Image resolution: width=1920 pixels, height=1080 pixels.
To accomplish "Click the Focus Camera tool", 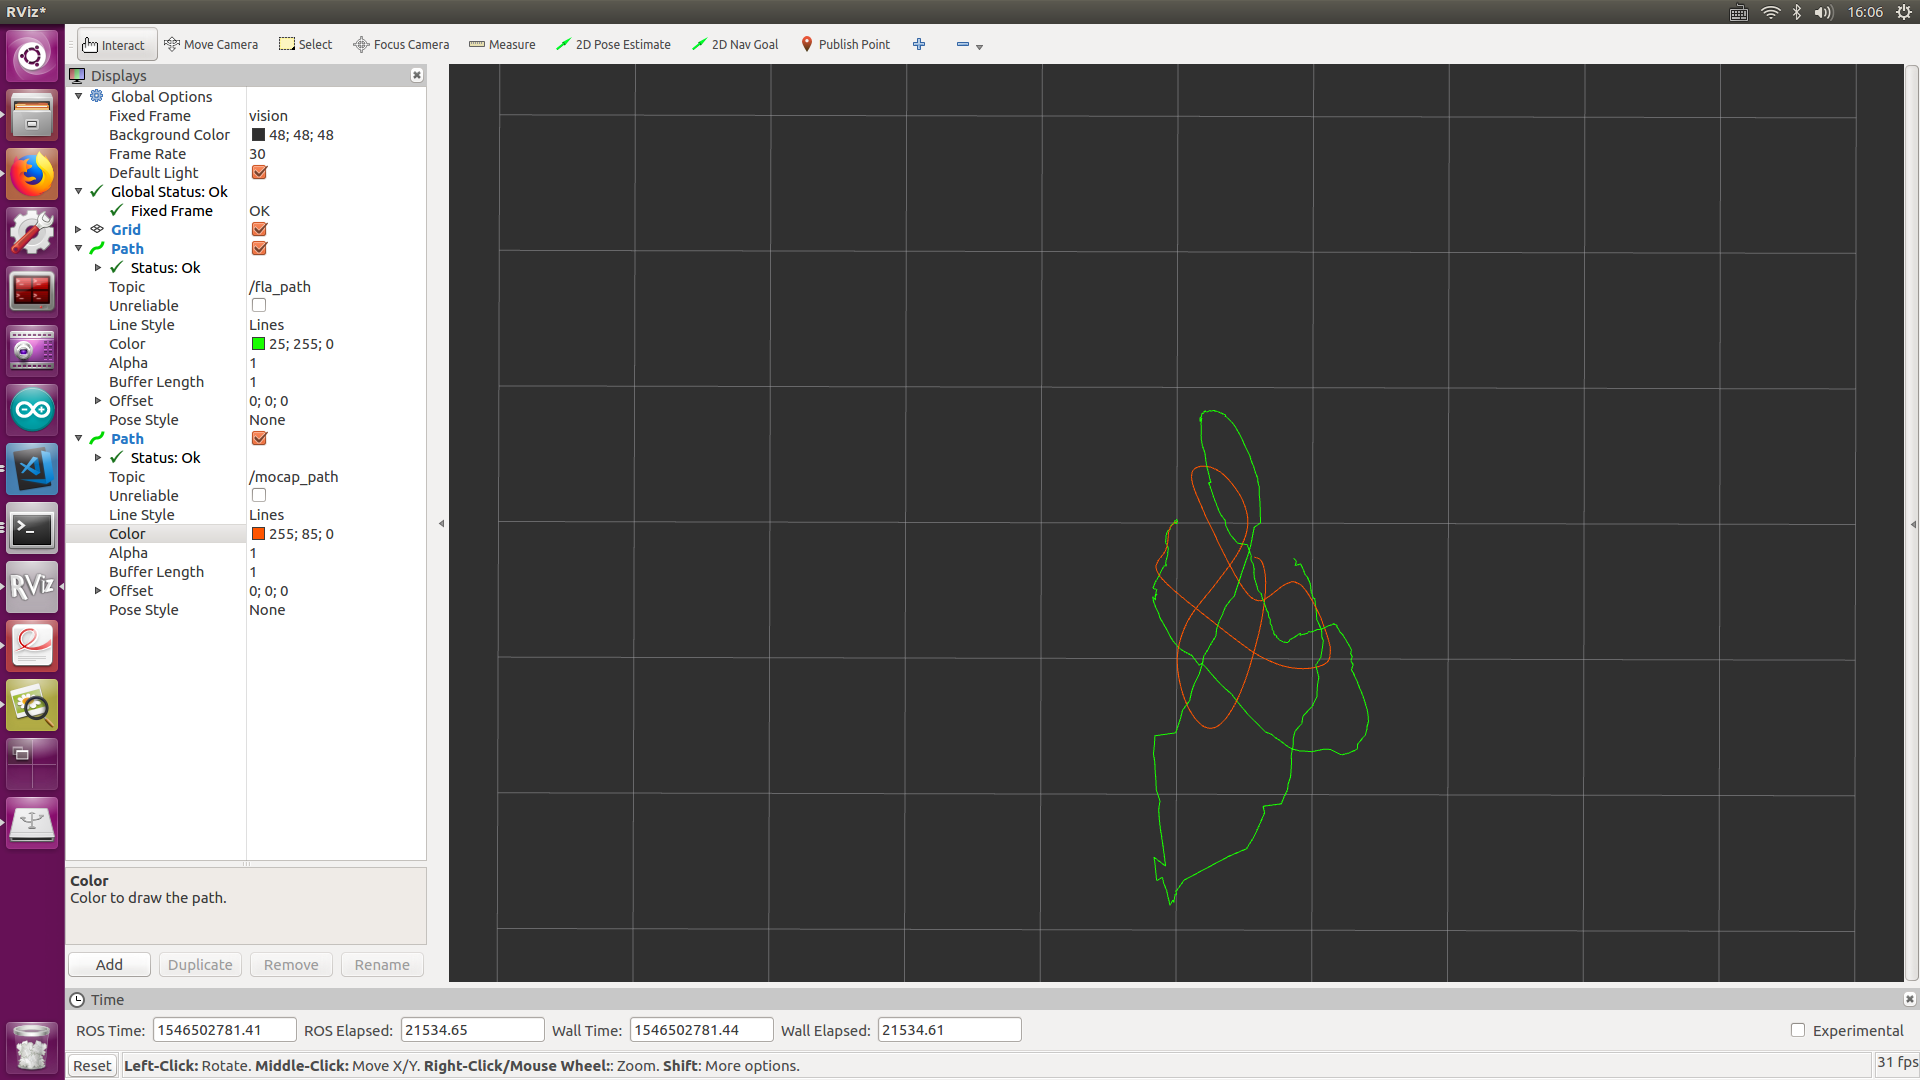I will (401, 44).
